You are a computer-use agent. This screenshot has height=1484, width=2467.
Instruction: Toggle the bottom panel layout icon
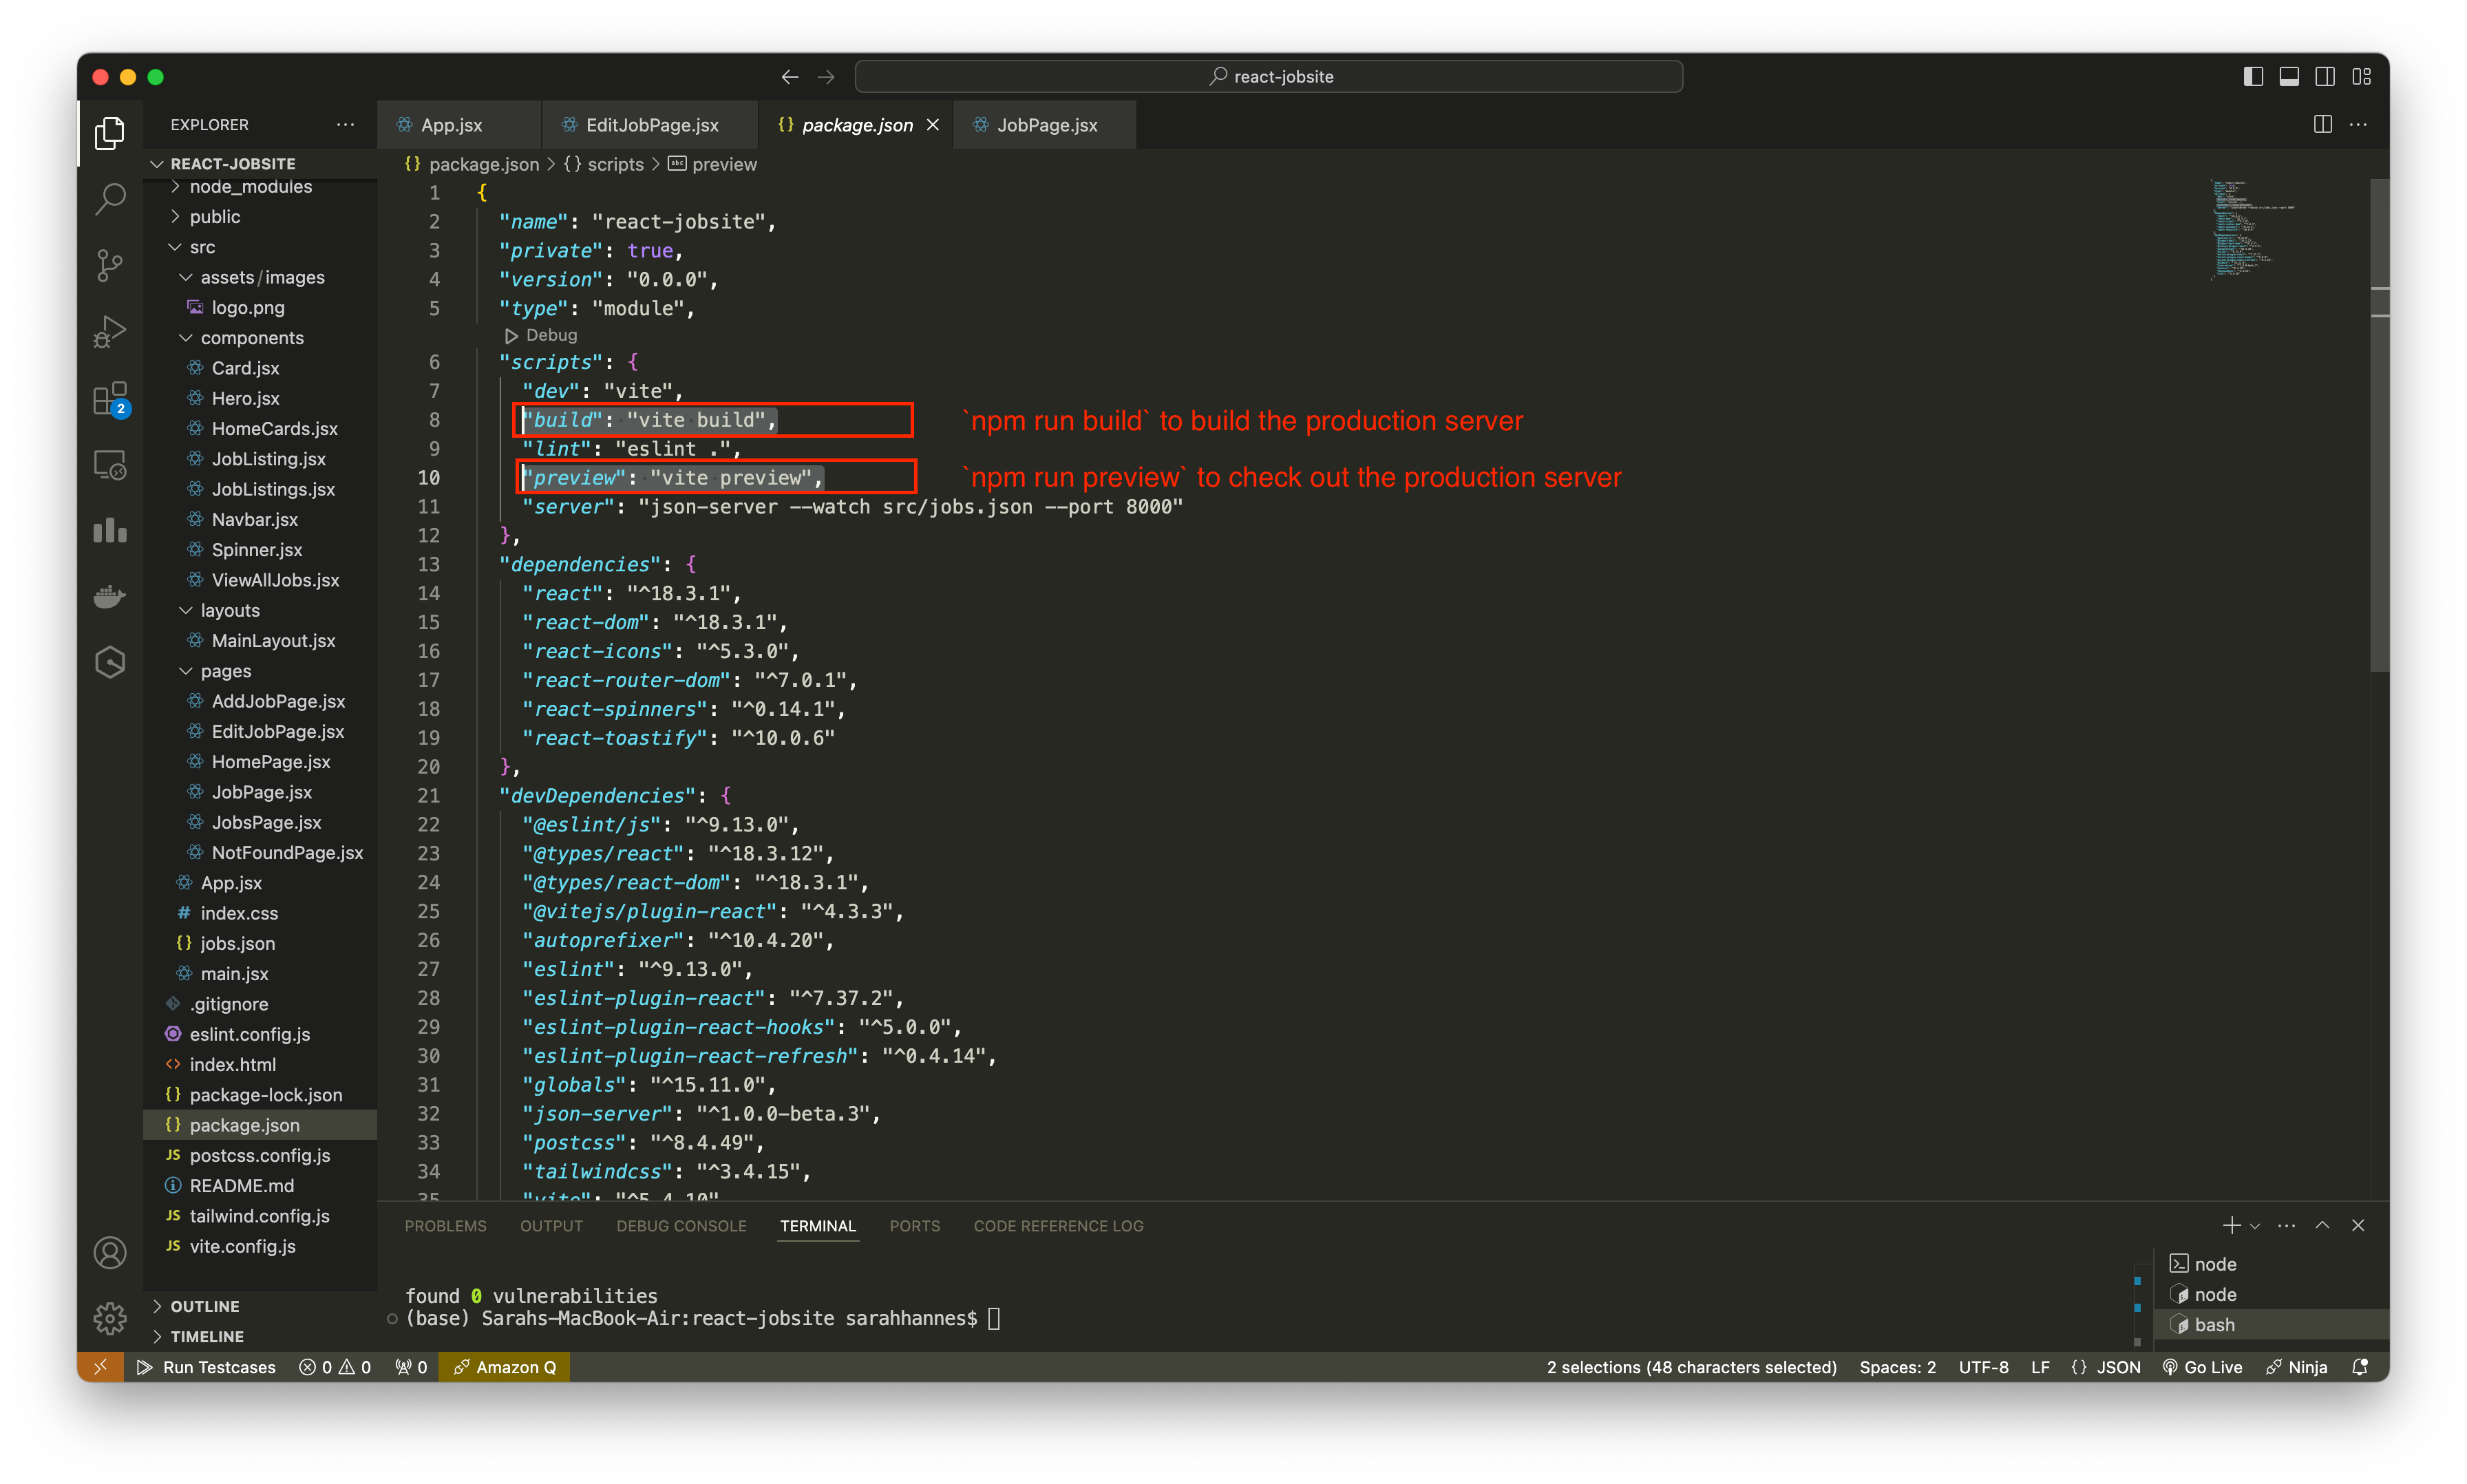point(2289,77)
